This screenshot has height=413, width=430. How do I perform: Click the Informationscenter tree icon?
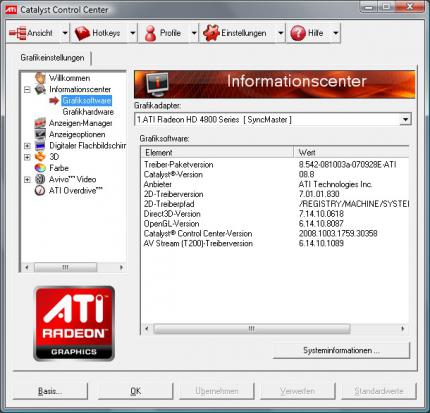tap(40, 89)
